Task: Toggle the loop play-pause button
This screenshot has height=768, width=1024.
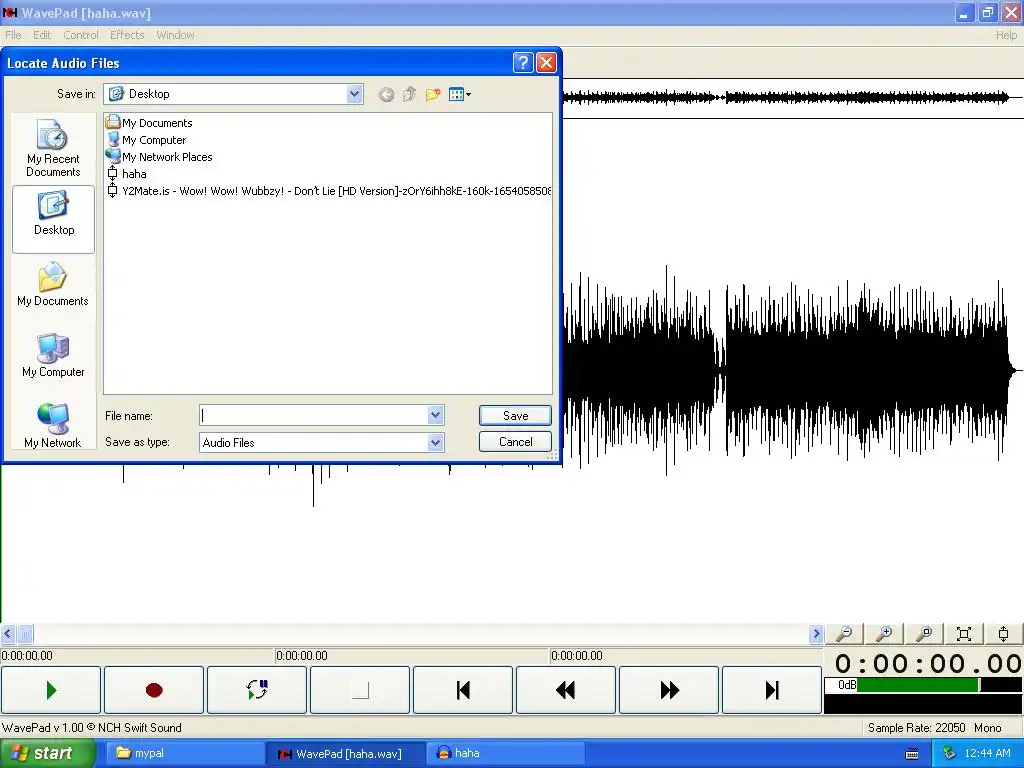Action: 257,690
